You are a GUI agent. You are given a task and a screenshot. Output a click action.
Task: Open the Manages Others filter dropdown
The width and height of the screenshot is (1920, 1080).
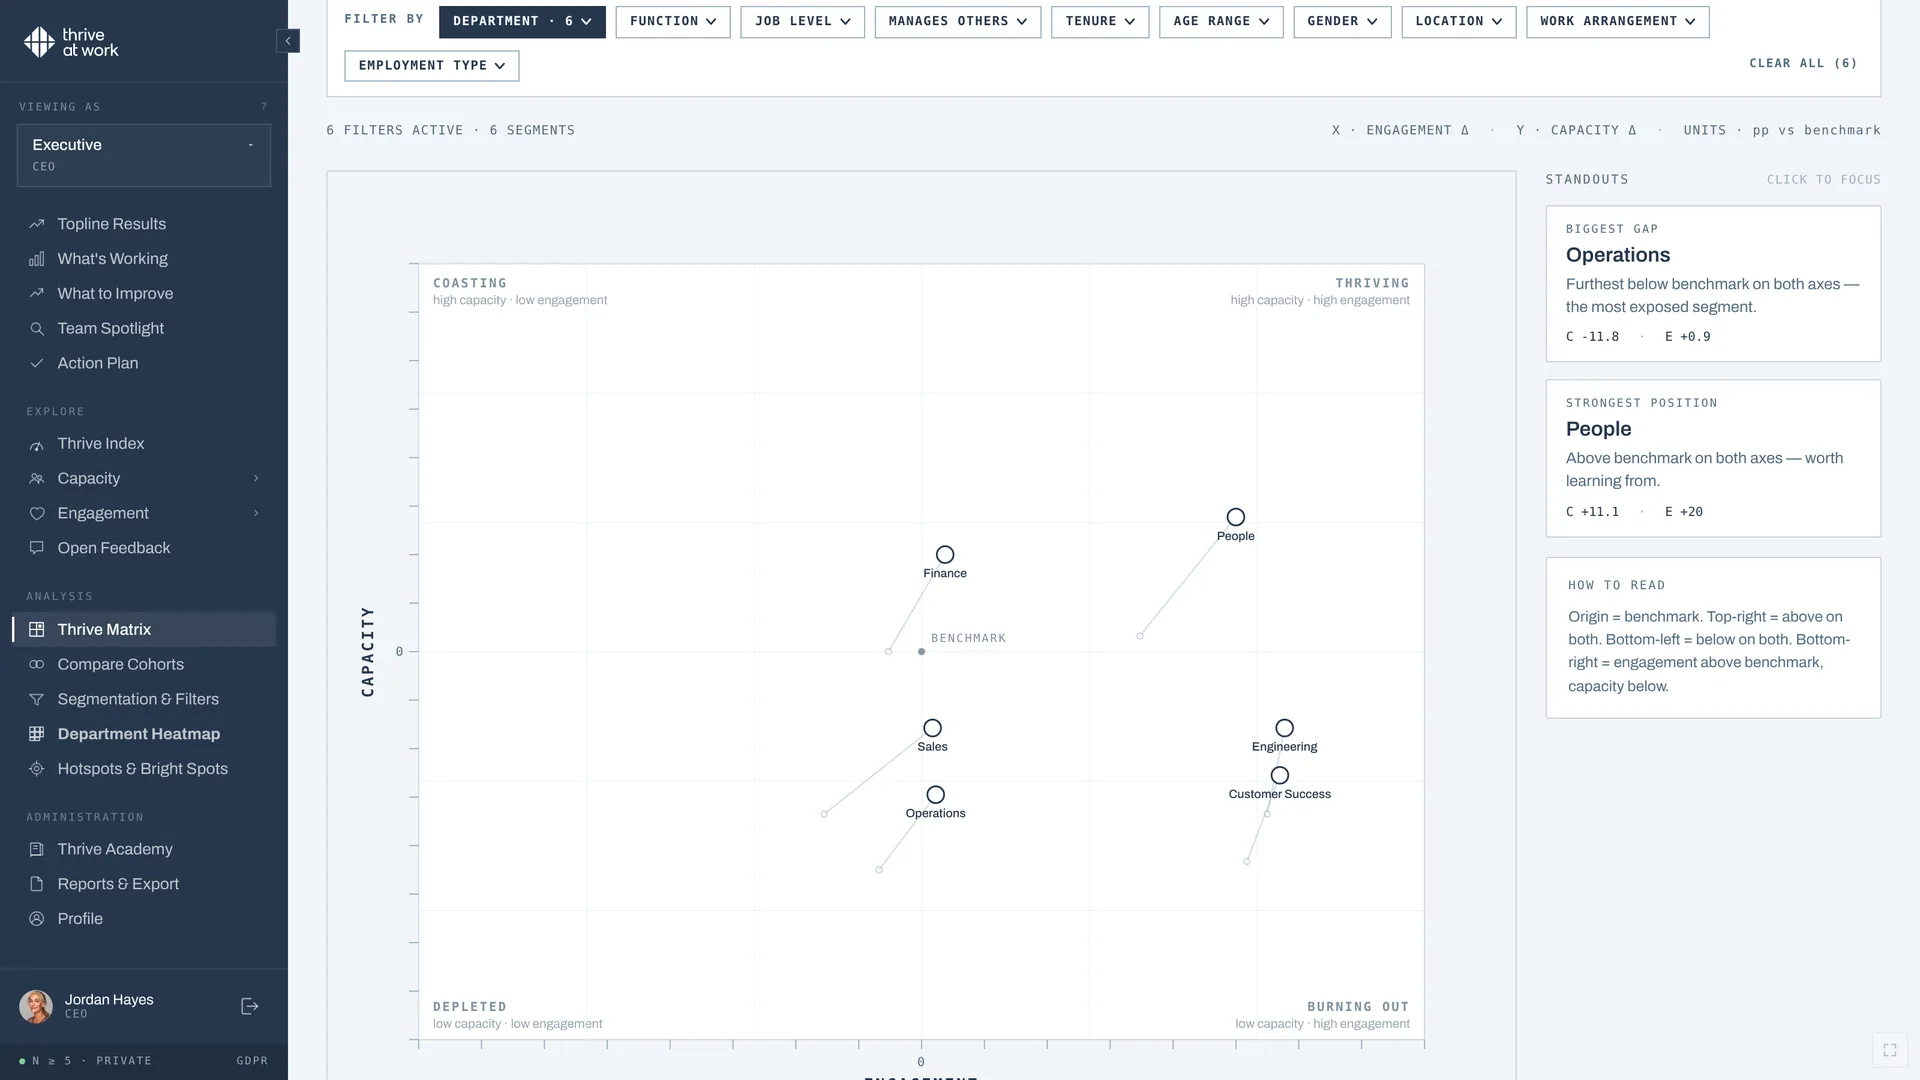pyautogui.click(x=957, y=21)
